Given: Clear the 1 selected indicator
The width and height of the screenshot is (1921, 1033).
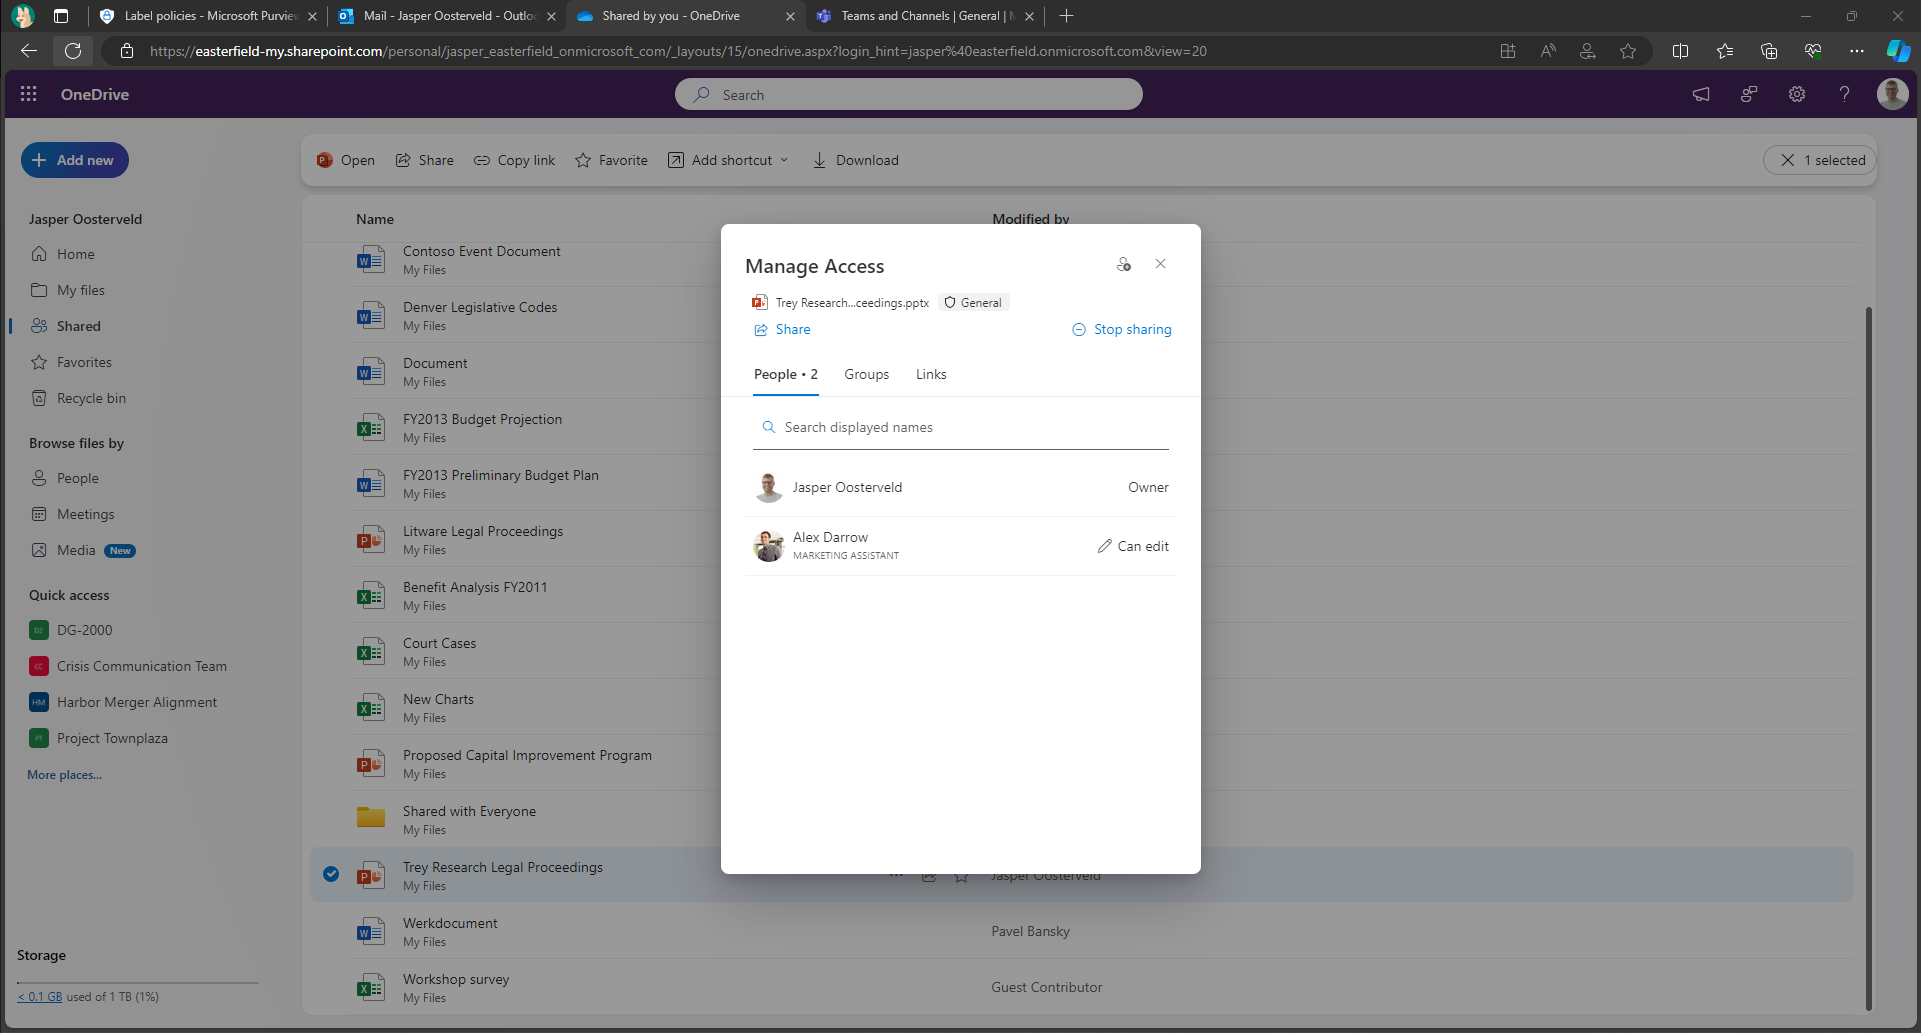Looking at the screenshot, I should (1787, 160).
